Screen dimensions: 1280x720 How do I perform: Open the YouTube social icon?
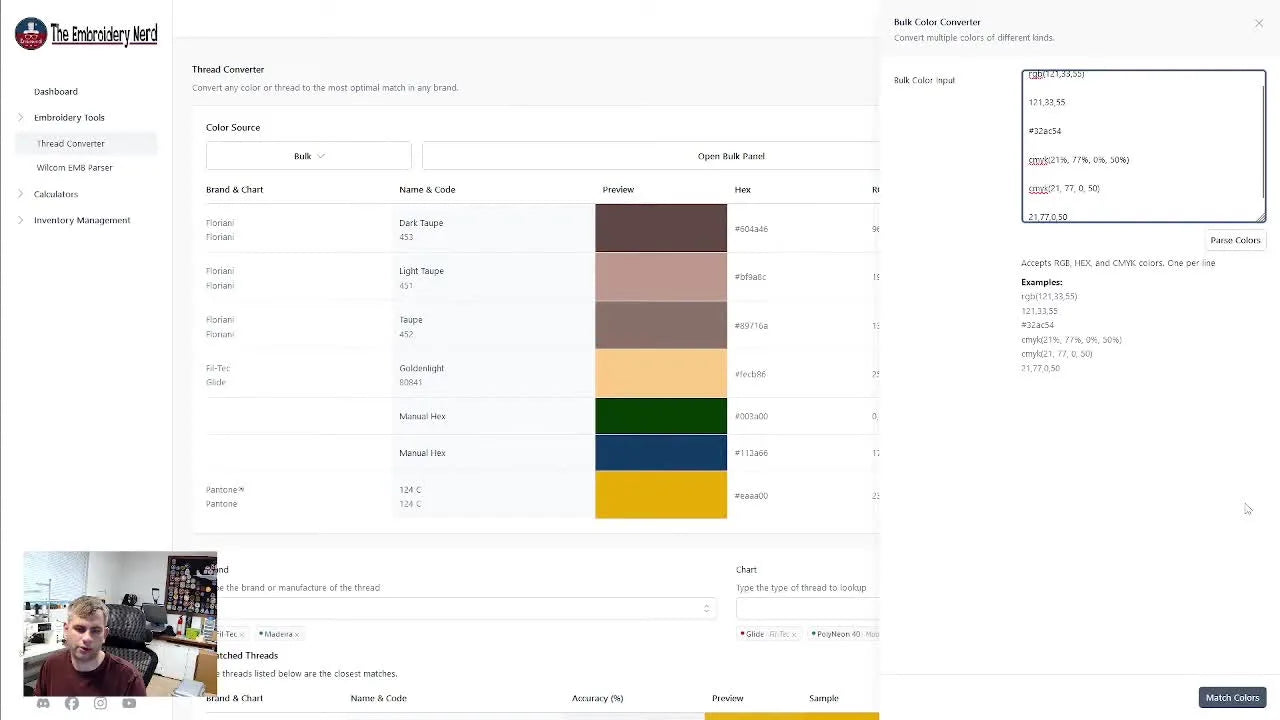(129, 704)
